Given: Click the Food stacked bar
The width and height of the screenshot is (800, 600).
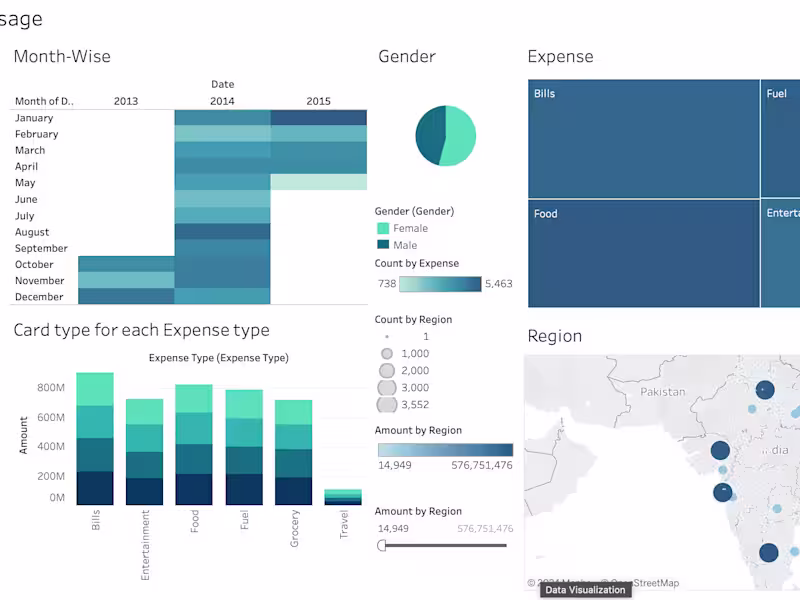Looking at the screenshot, I should pyautogui.click(x=194, y=445).
